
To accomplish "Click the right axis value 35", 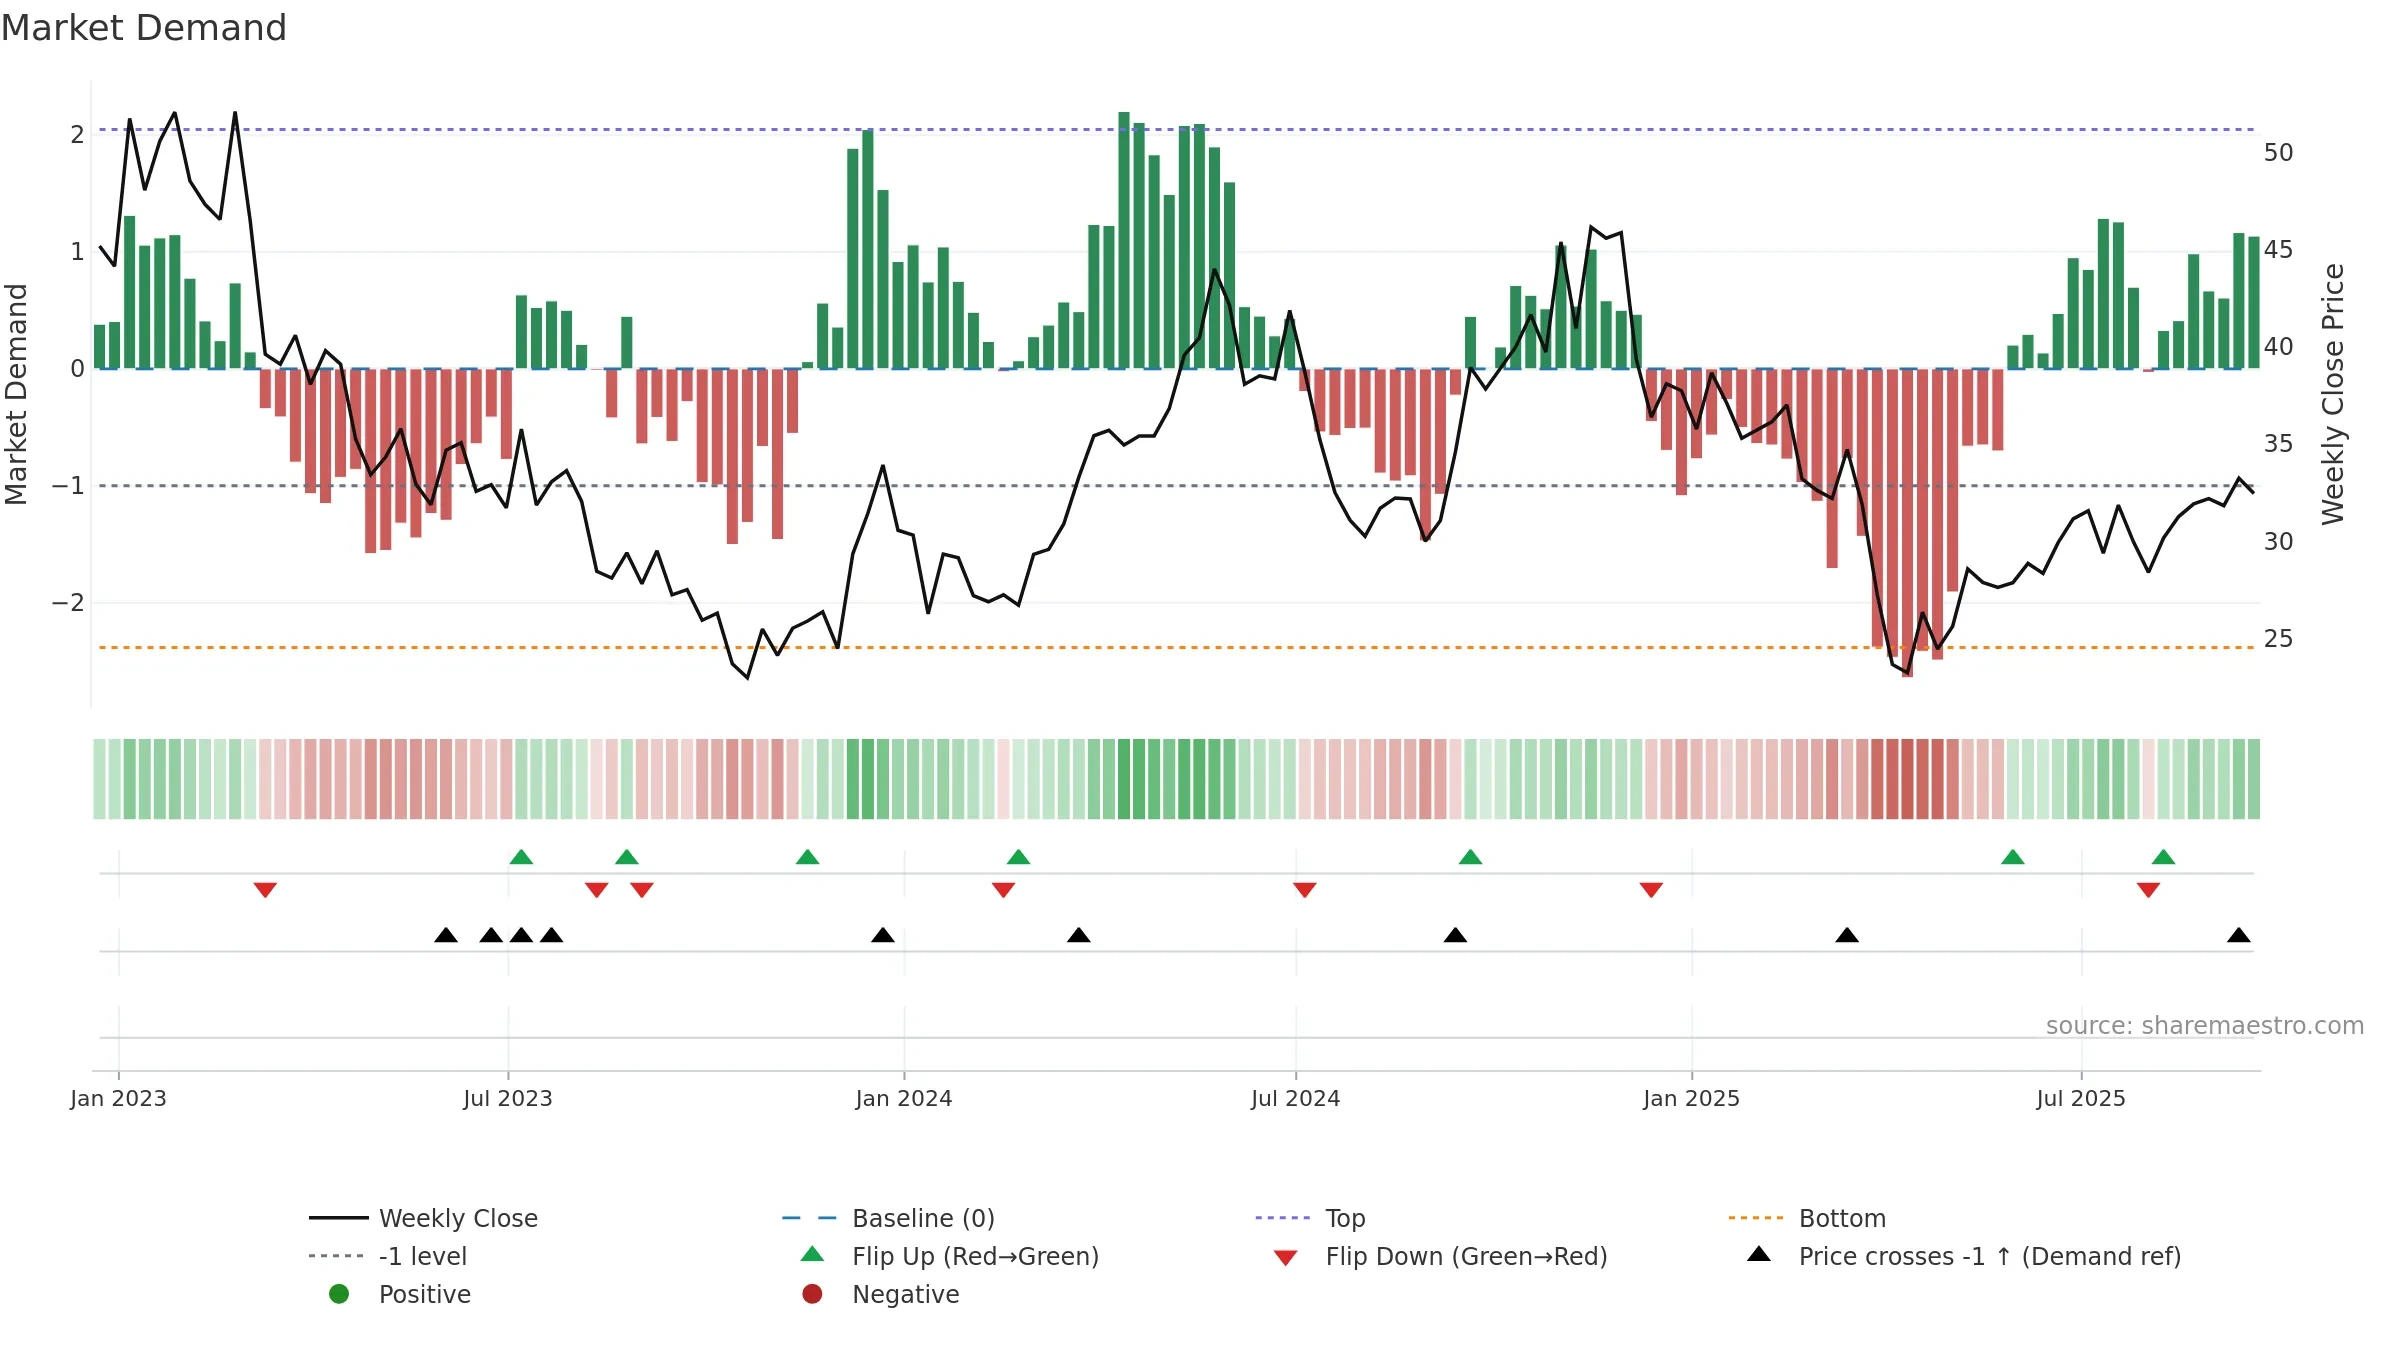I will click(x=2279, y=444).
